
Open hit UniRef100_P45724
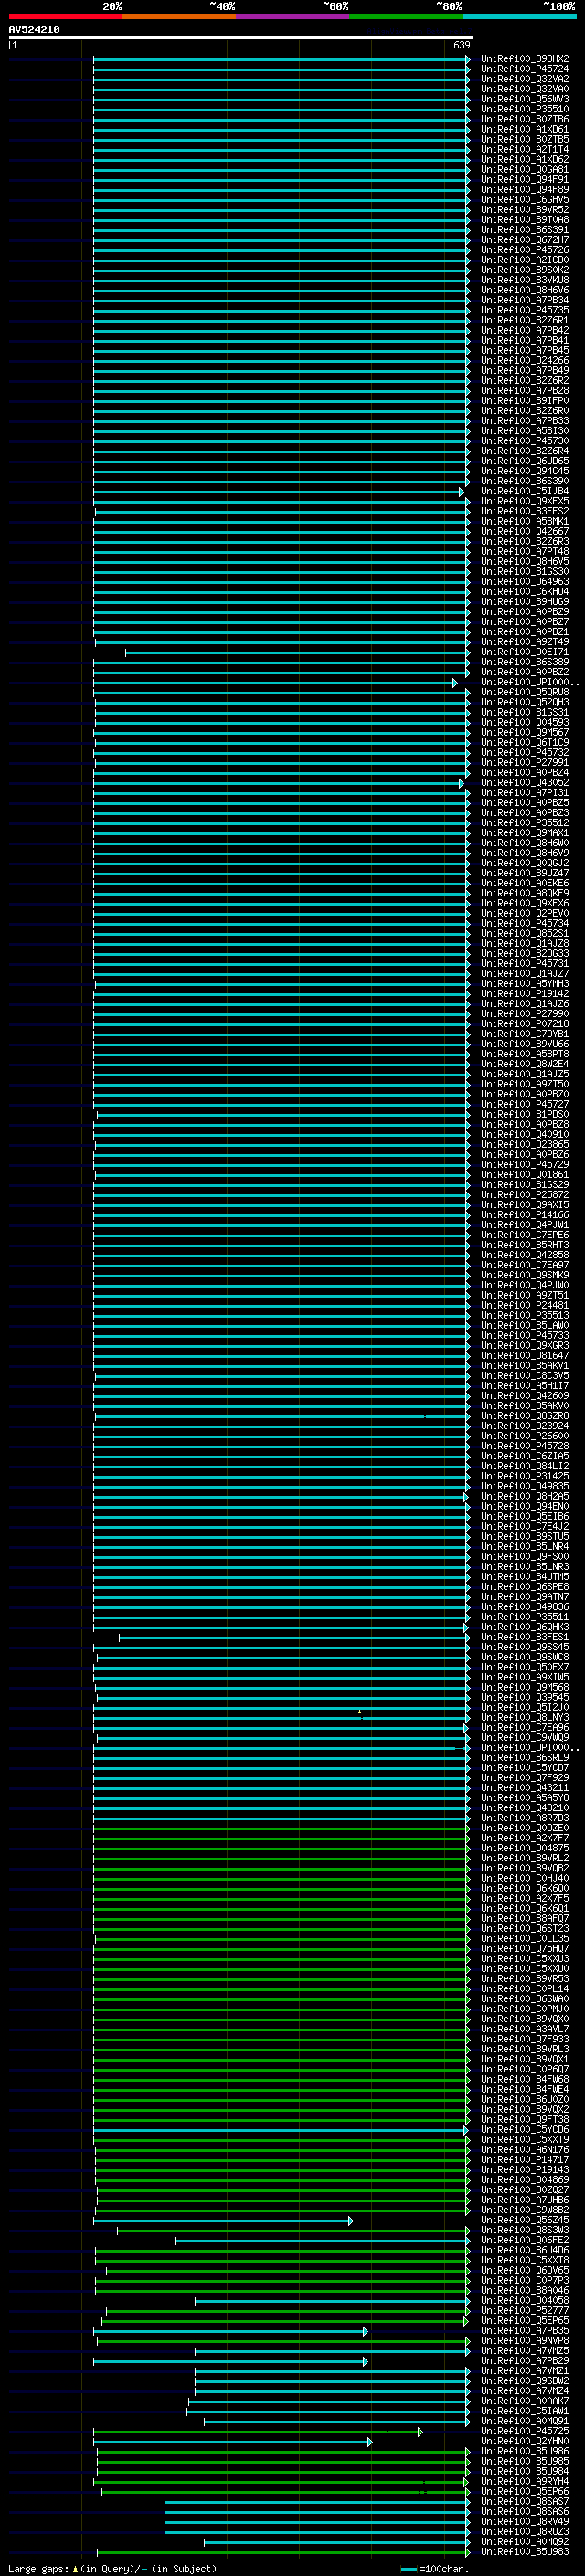click(x=524, y=69)
